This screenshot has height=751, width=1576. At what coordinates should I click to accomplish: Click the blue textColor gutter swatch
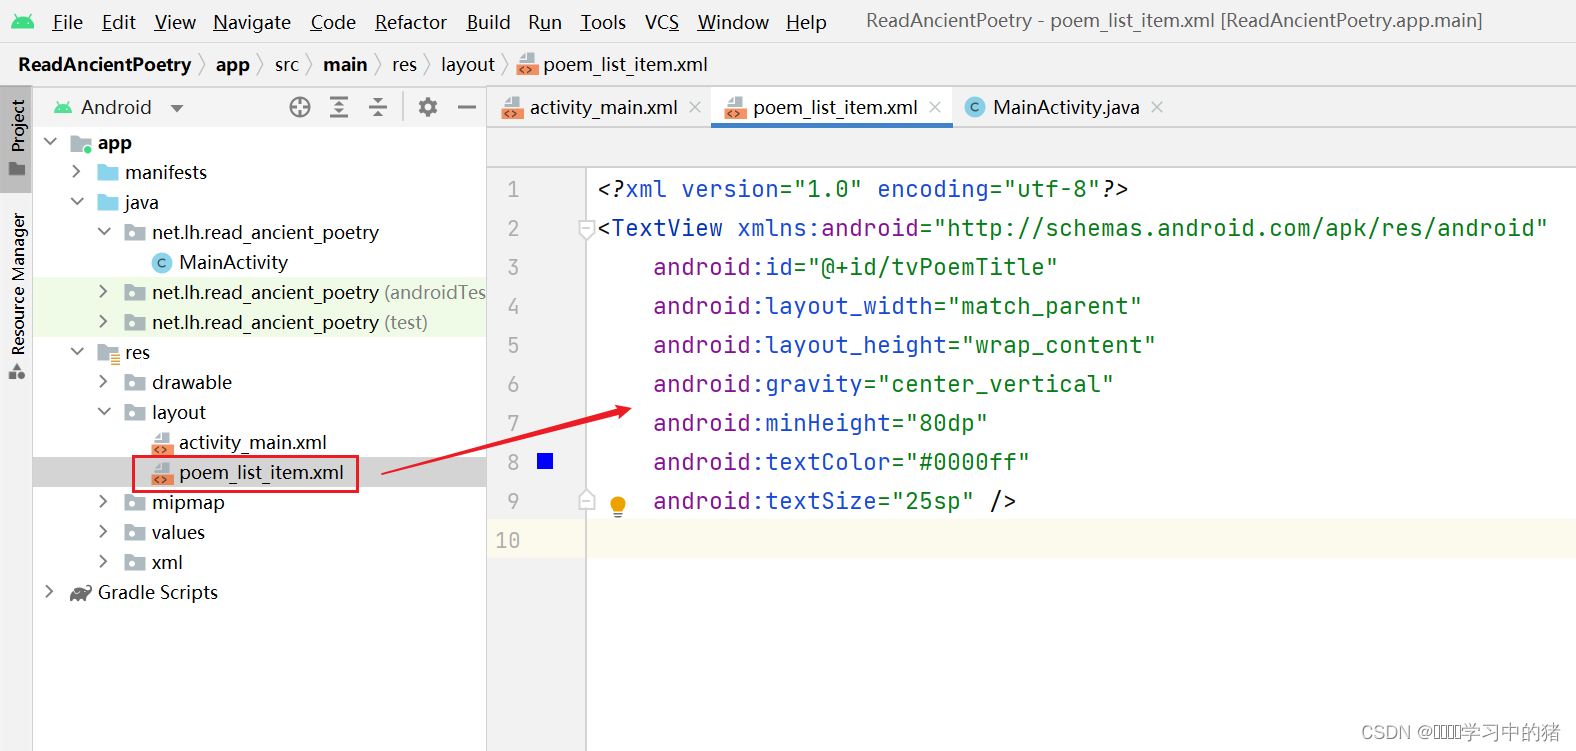click(x=545, y=461)
